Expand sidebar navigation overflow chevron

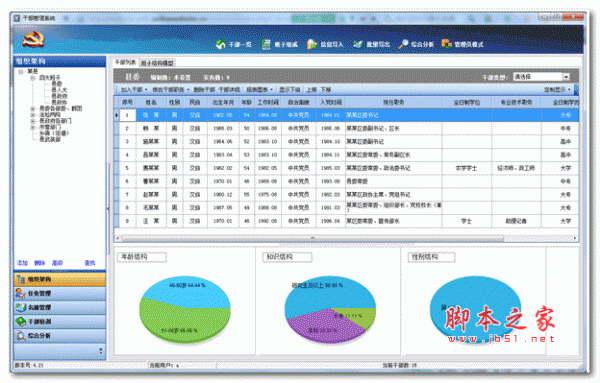[x=101, y=350]
